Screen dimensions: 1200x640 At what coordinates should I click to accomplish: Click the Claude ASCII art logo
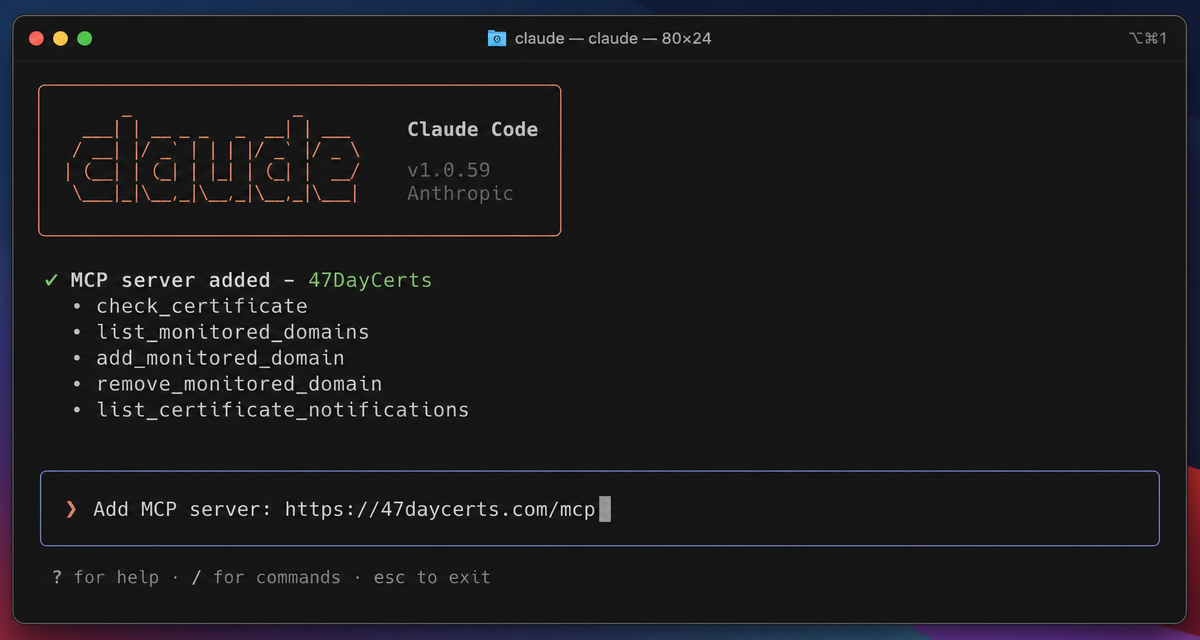tap(213, 159)
